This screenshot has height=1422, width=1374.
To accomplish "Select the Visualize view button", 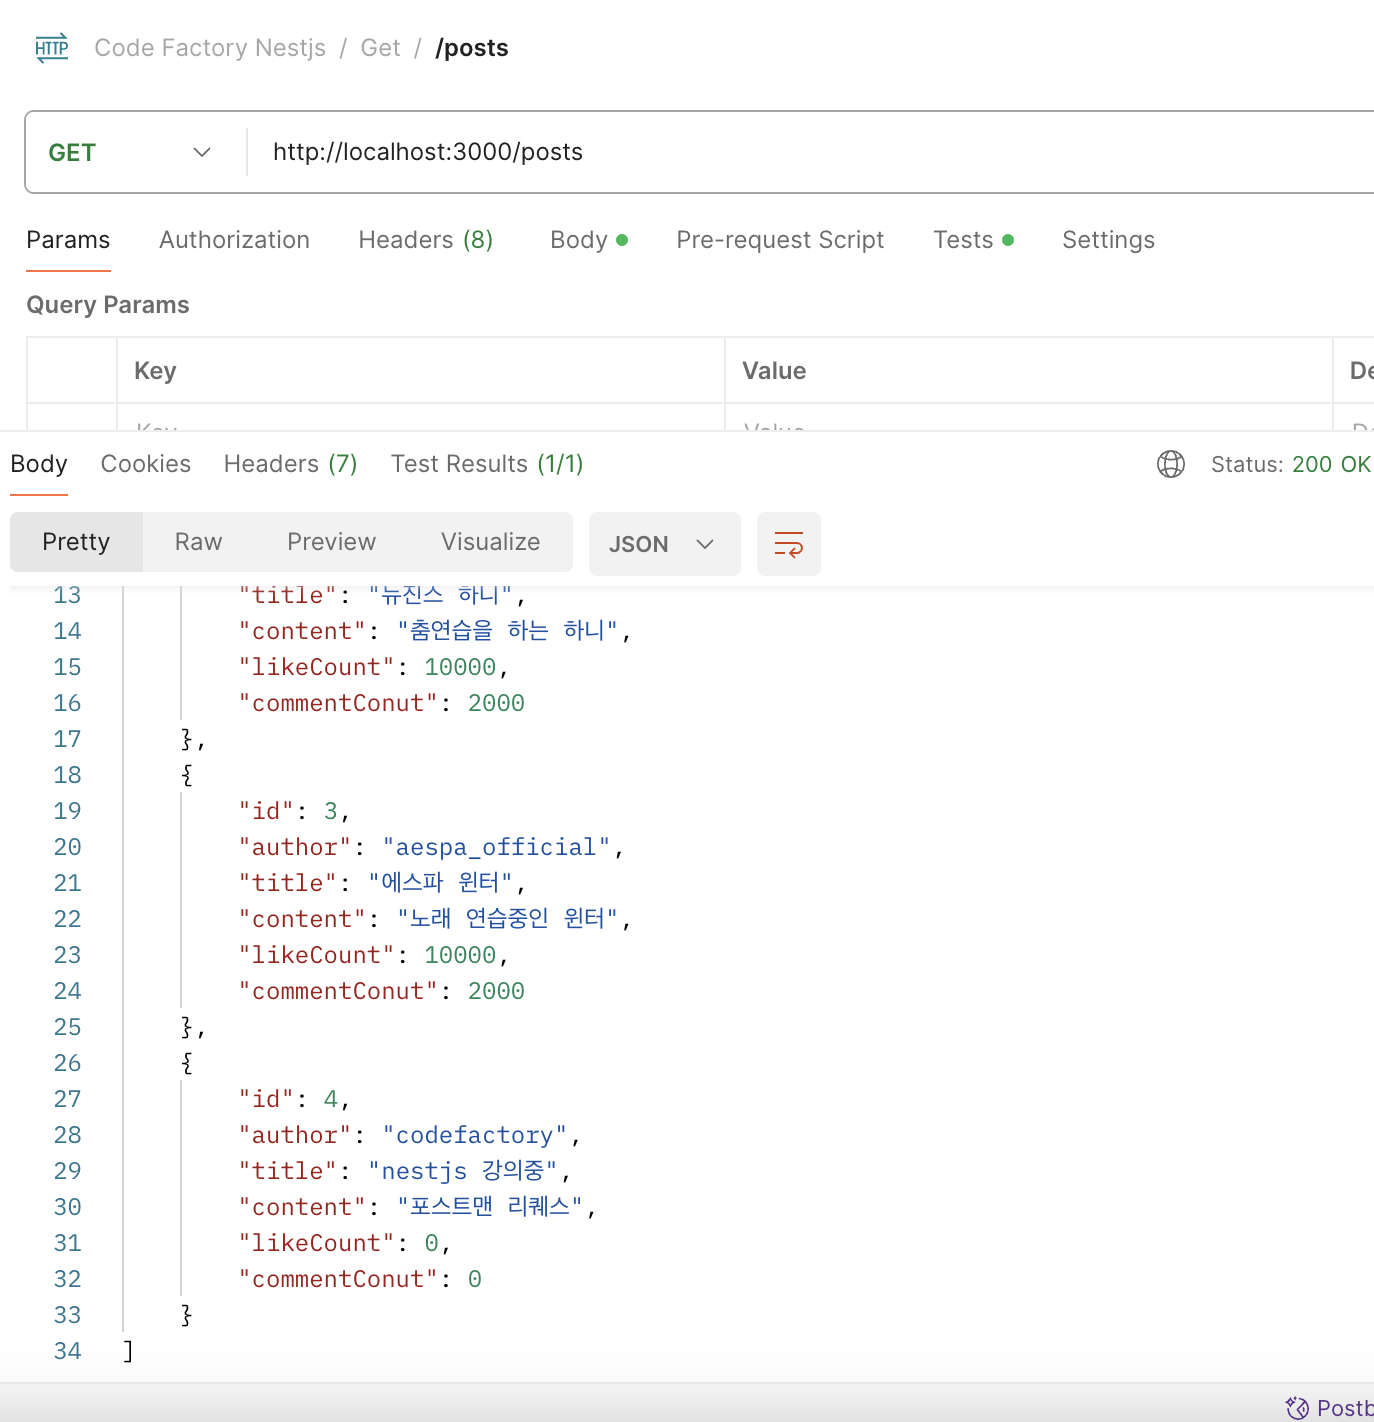I will pyautogui.click(x=490, y=542).
